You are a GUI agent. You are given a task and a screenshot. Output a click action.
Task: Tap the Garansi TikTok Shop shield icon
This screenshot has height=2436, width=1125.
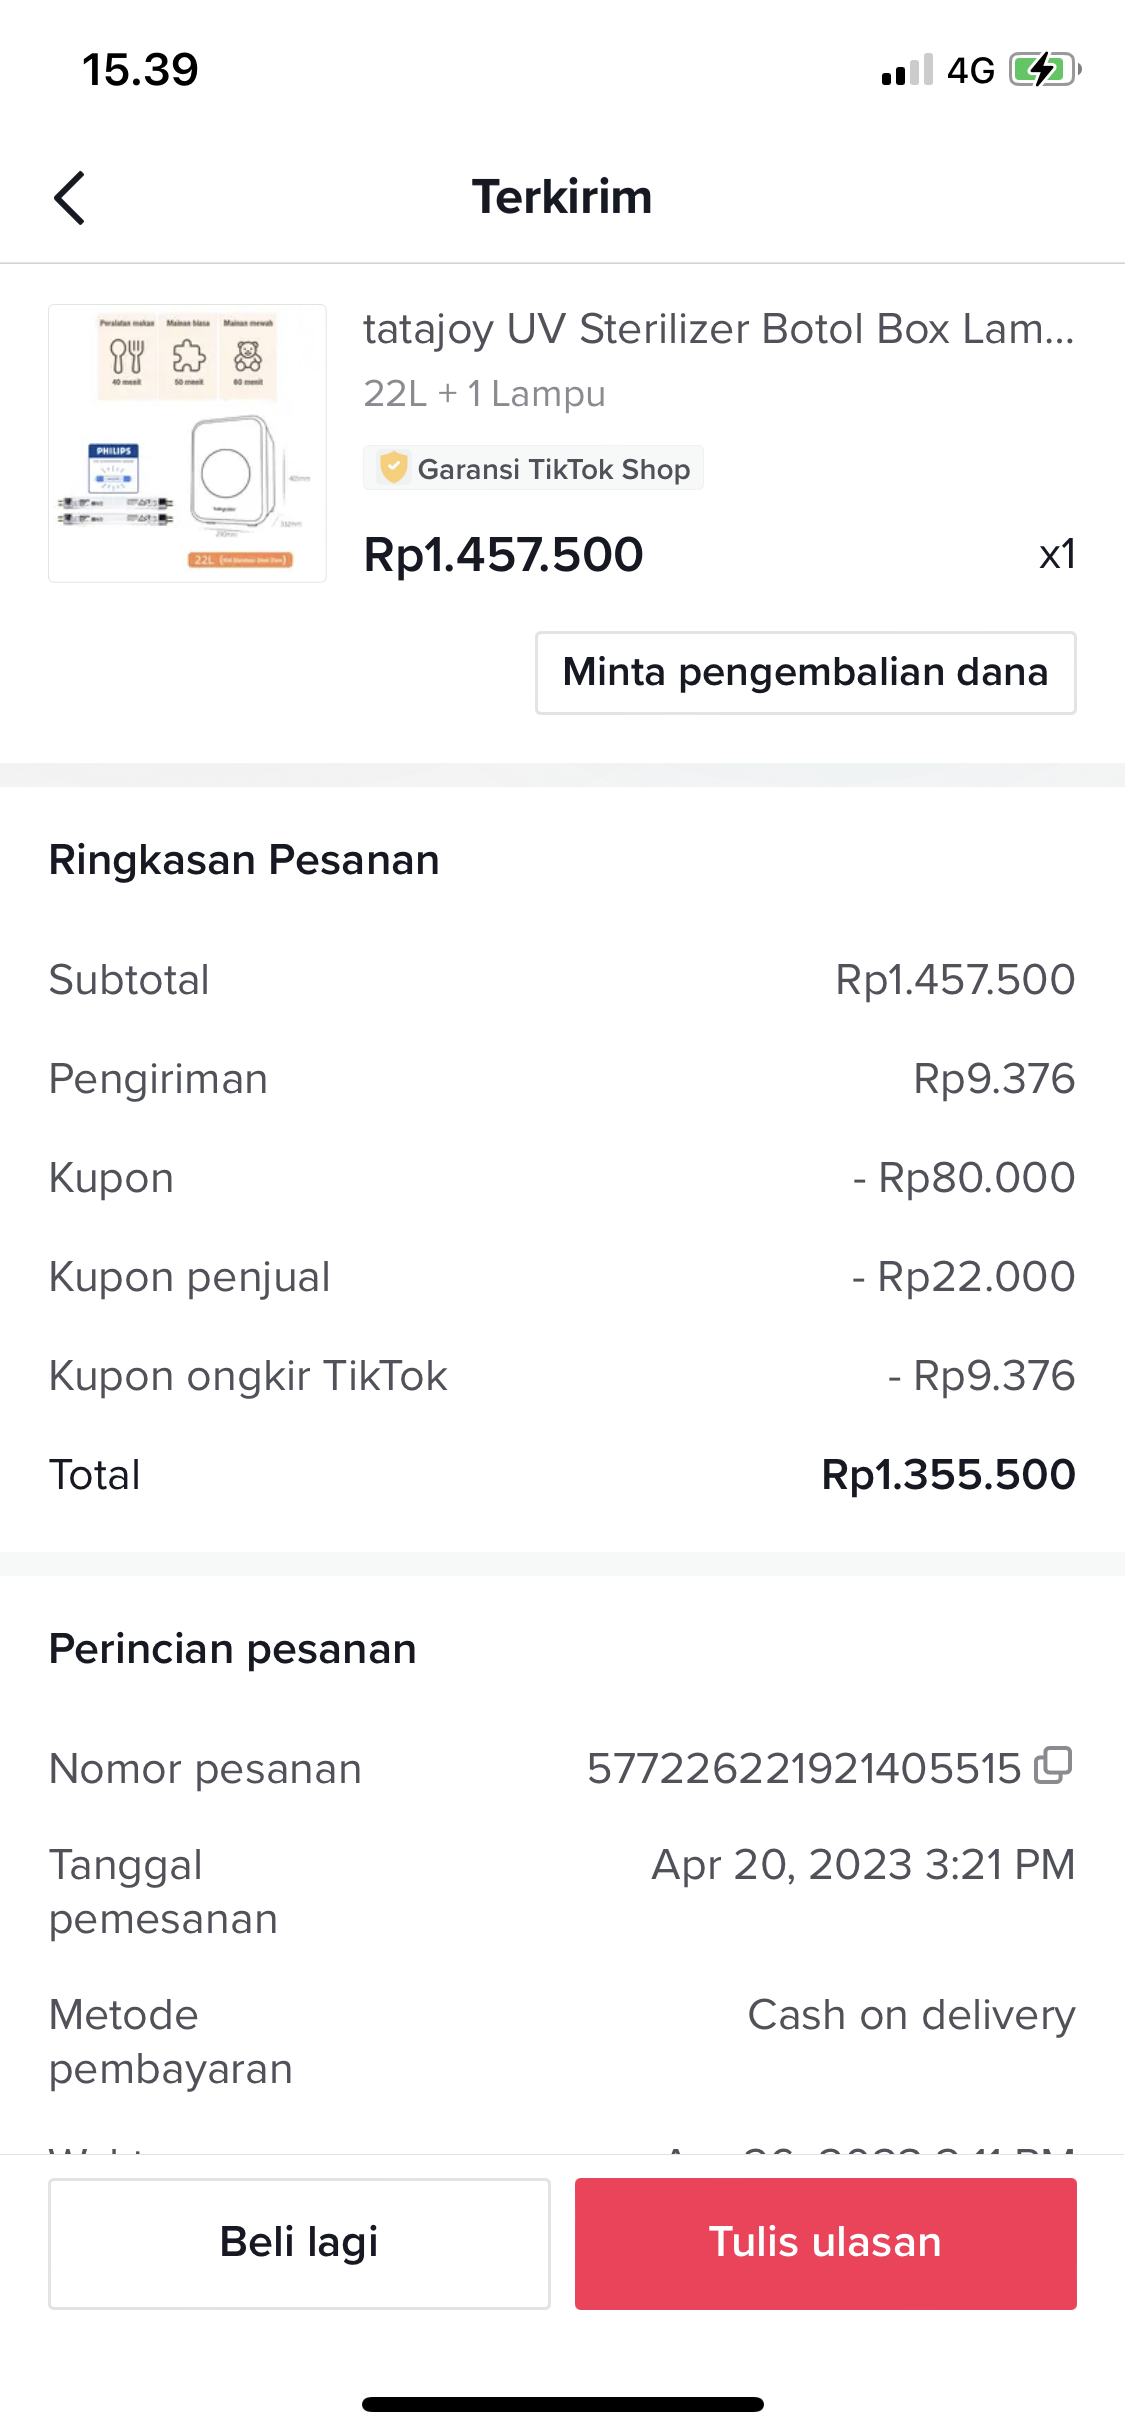click(394, 467)
